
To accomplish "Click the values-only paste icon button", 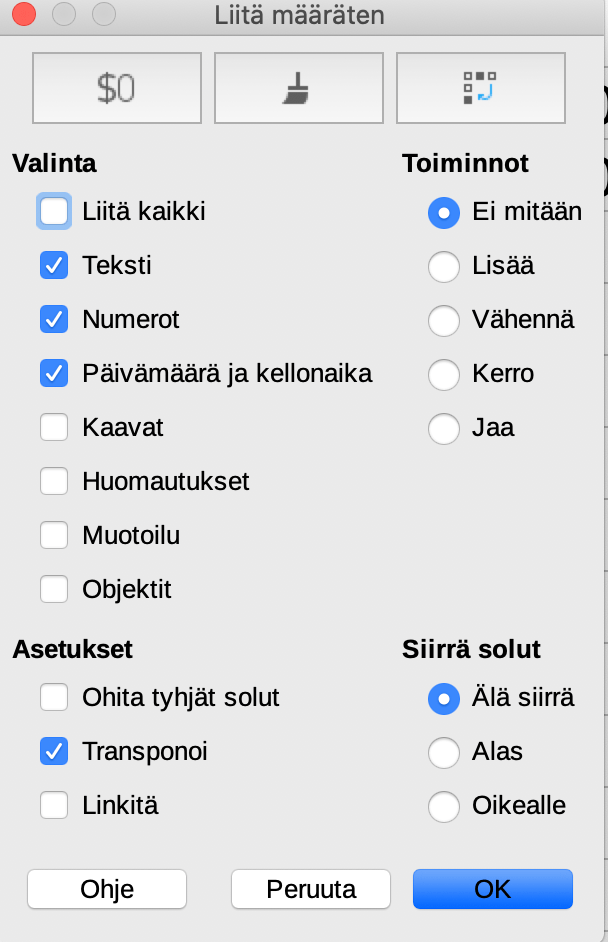I will pos(117,88).
